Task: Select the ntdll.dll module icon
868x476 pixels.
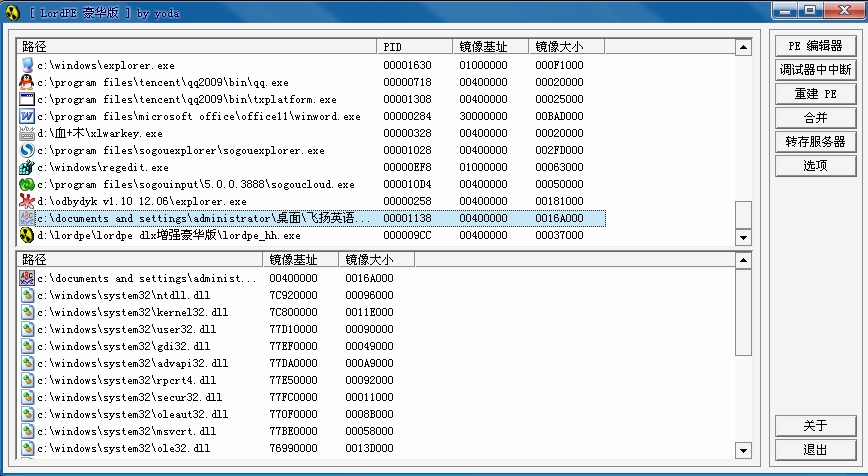Action: (x=28, y=295)
